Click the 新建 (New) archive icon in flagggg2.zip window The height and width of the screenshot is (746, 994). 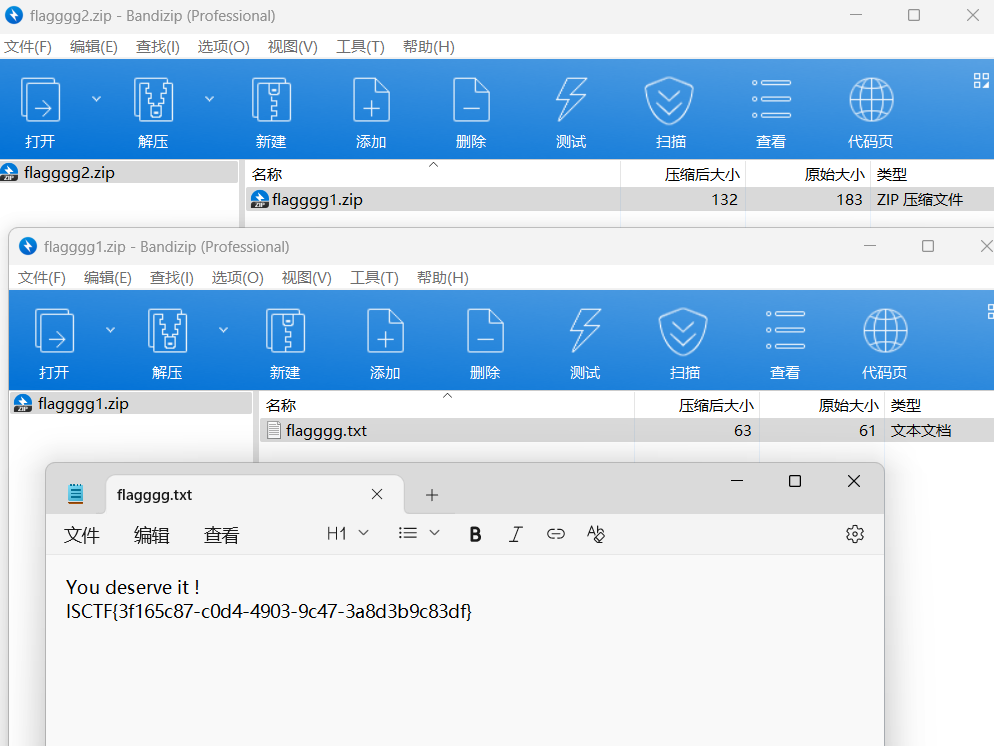[x=271, y=100]
